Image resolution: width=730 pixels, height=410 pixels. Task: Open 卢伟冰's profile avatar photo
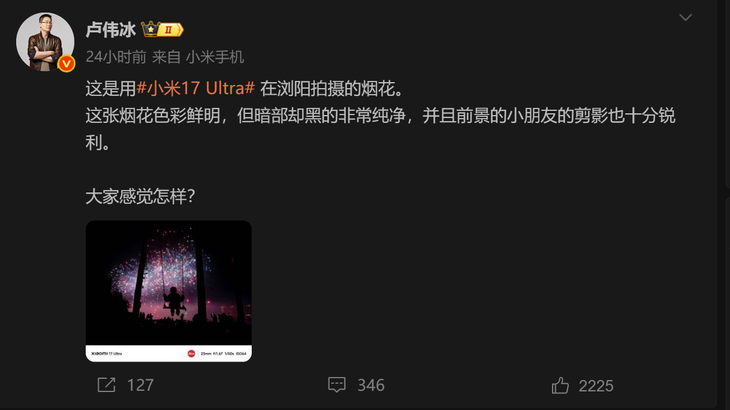point(45,42)
